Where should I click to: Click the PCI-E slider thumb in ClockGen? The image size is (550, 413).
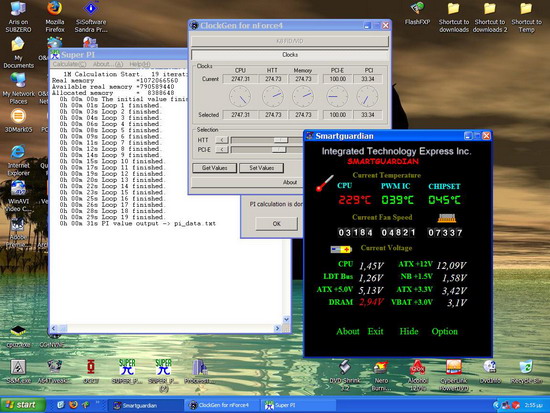pyautogui.click(x=279, y=150)
